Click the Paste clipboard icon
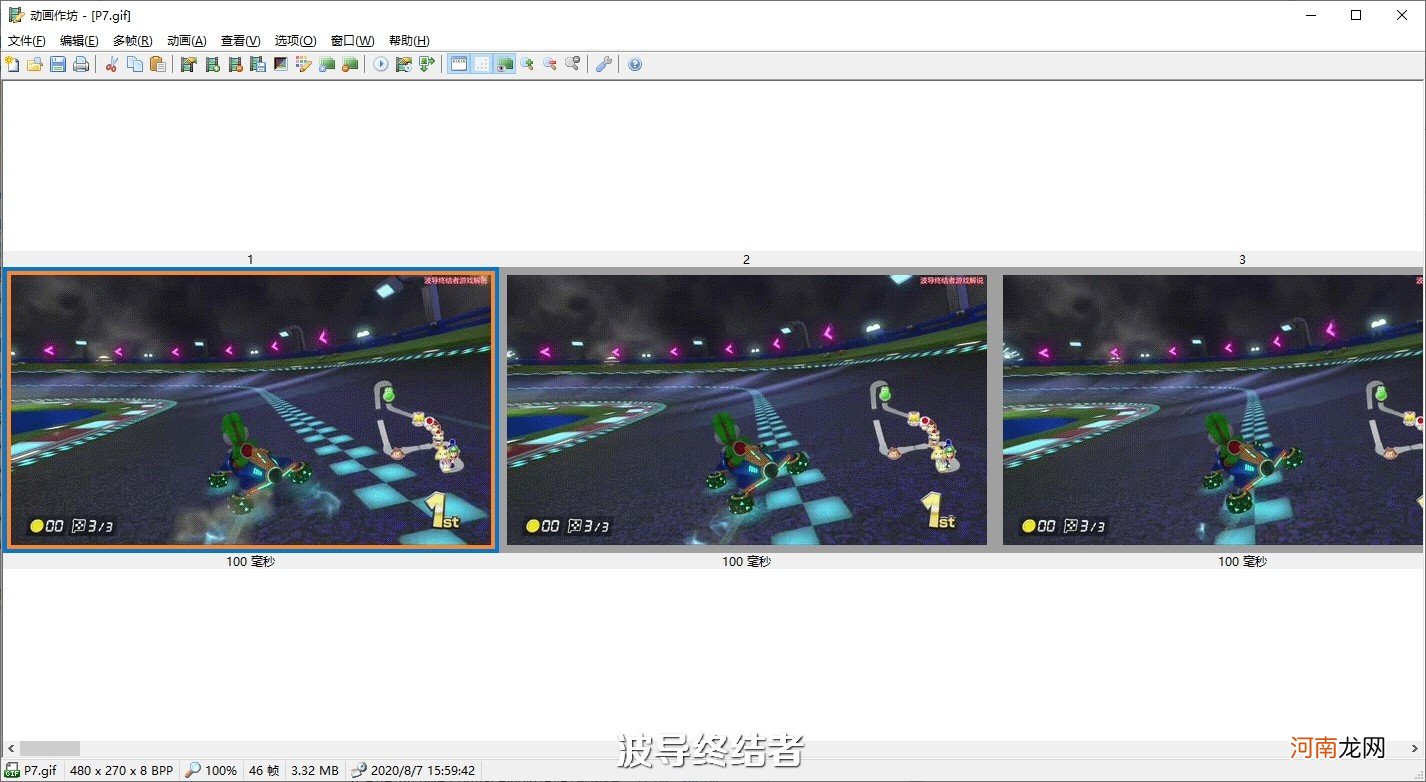 (x=158, y=64)
